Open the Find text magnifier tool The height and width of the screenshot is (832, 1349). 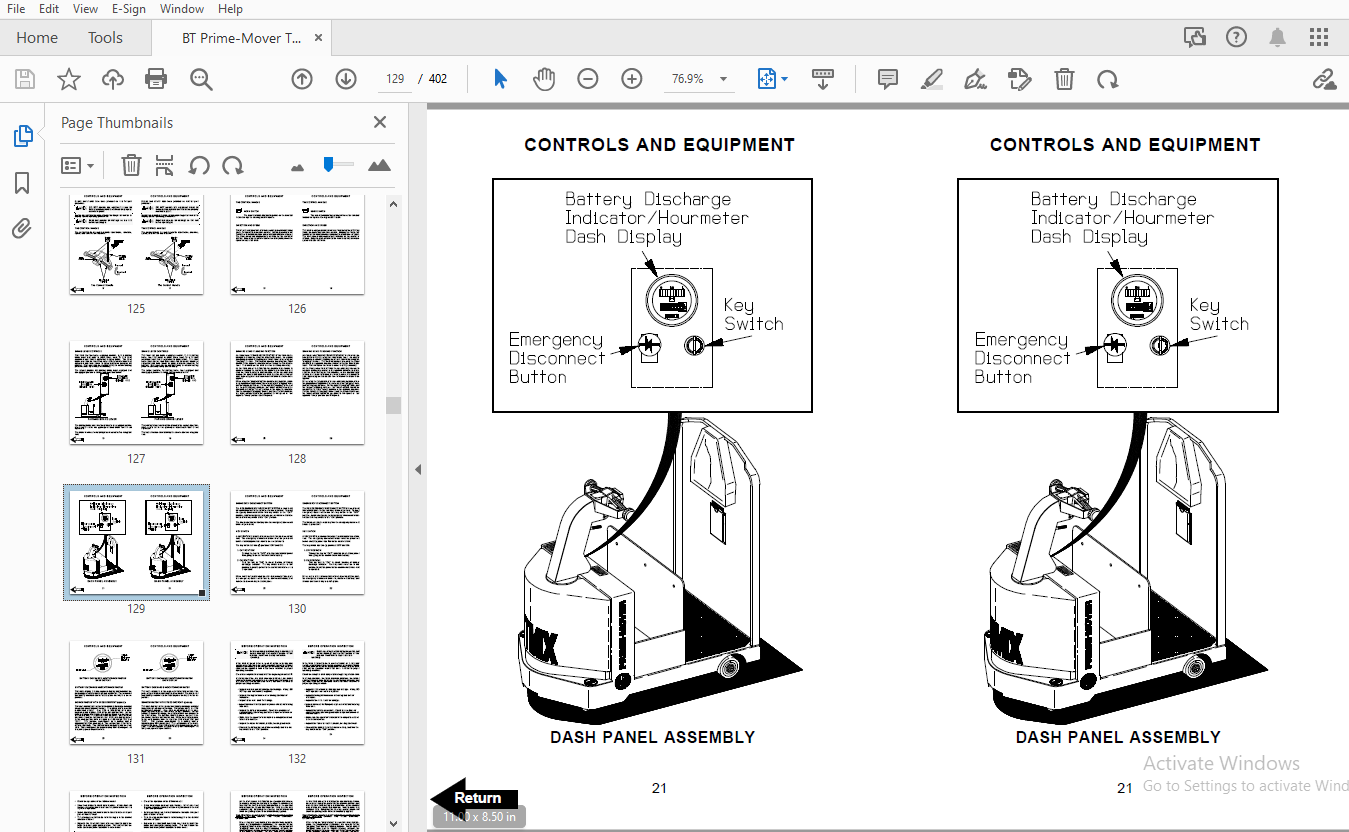click(x=201, y=79)
